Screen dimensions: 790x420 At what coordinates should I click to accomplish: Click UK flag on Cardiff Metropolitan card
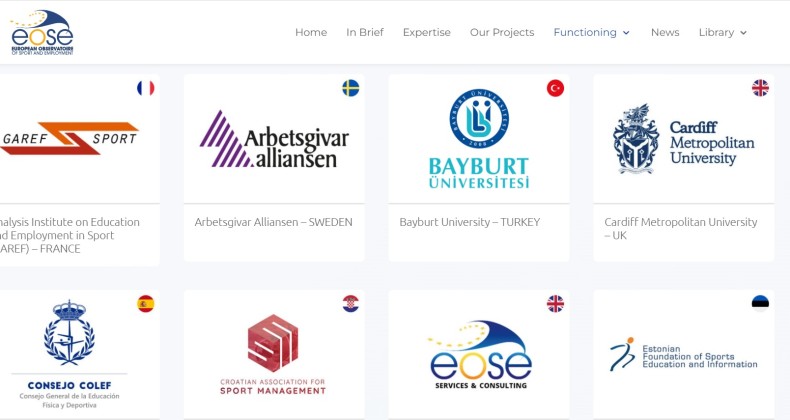pos(760,88)
